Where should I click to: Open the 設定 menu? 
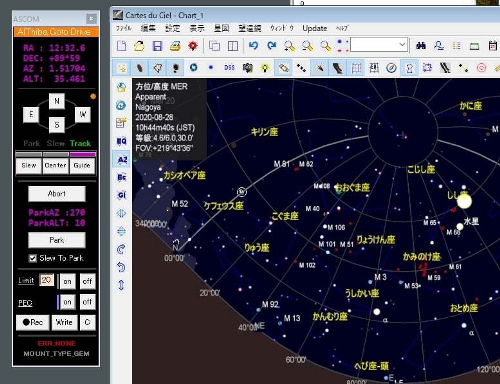[172, 28]
